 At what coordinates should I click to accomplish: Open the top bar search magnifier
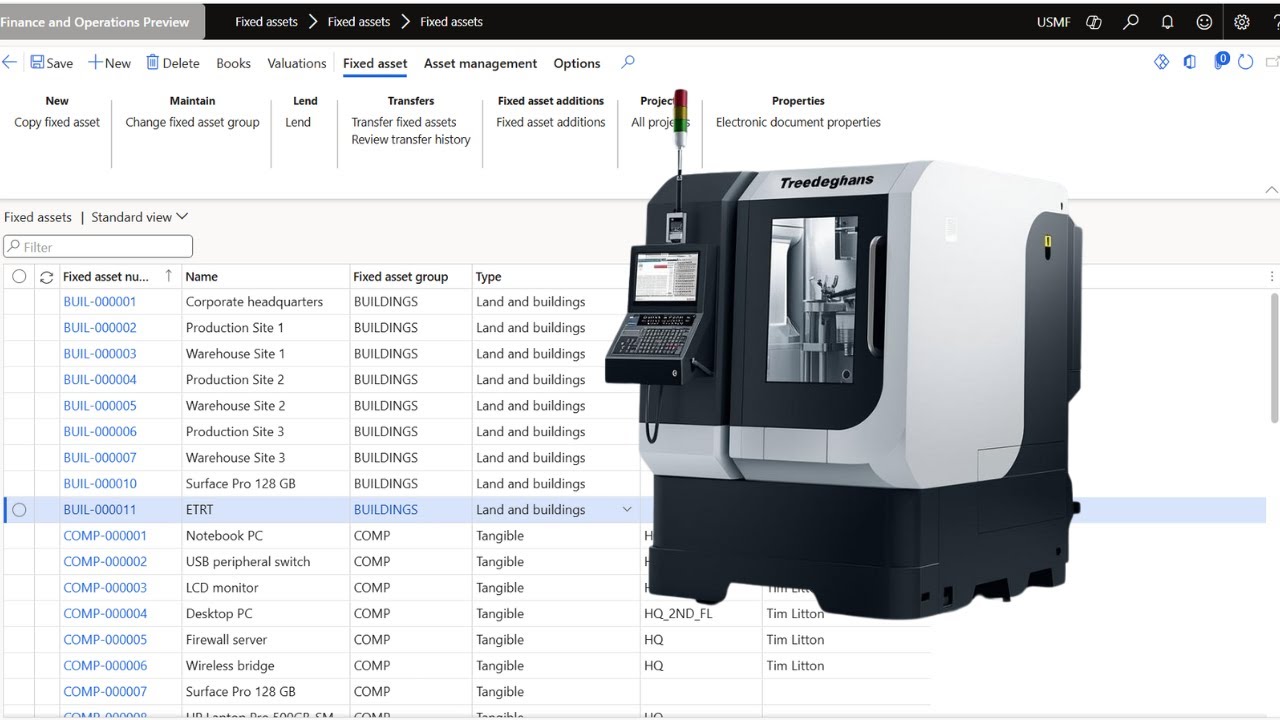[x=1131, y=21]
